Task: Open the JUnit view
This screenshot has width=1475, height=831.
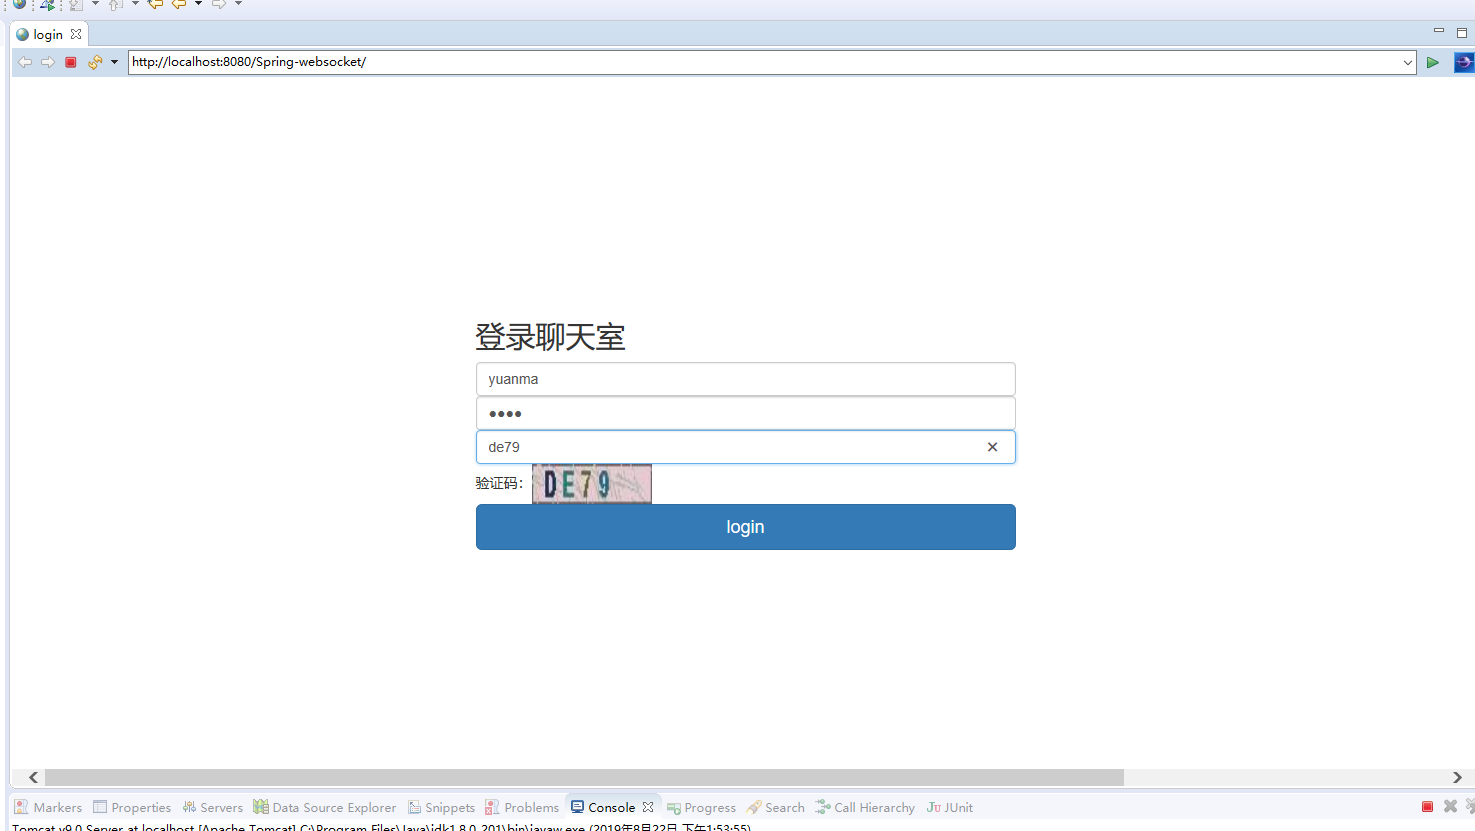Action: pyautogui.click(x=948, y=807)
